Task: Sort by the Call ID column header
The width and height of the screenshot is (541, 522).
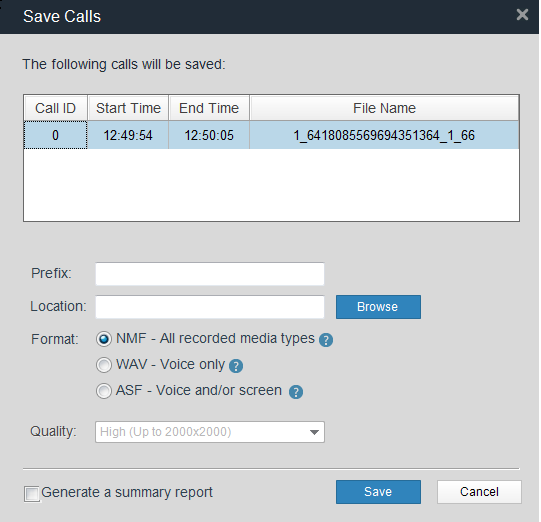Action: click(56, 108)
